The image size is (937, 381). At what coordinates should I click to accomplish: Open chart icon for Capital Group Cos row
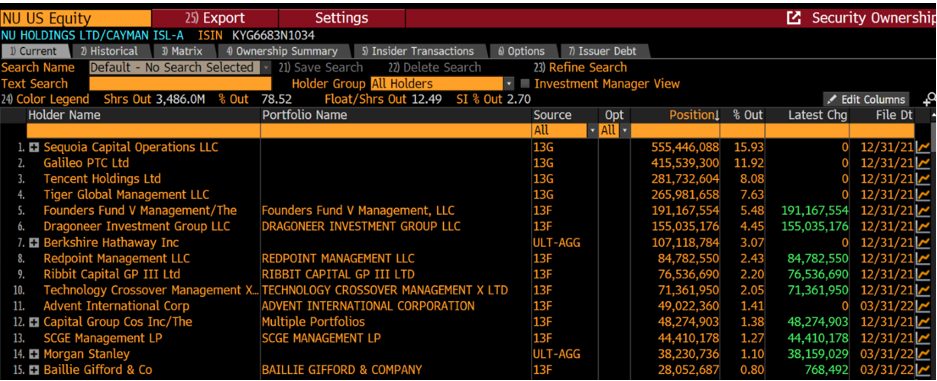[x=923, y=322]
